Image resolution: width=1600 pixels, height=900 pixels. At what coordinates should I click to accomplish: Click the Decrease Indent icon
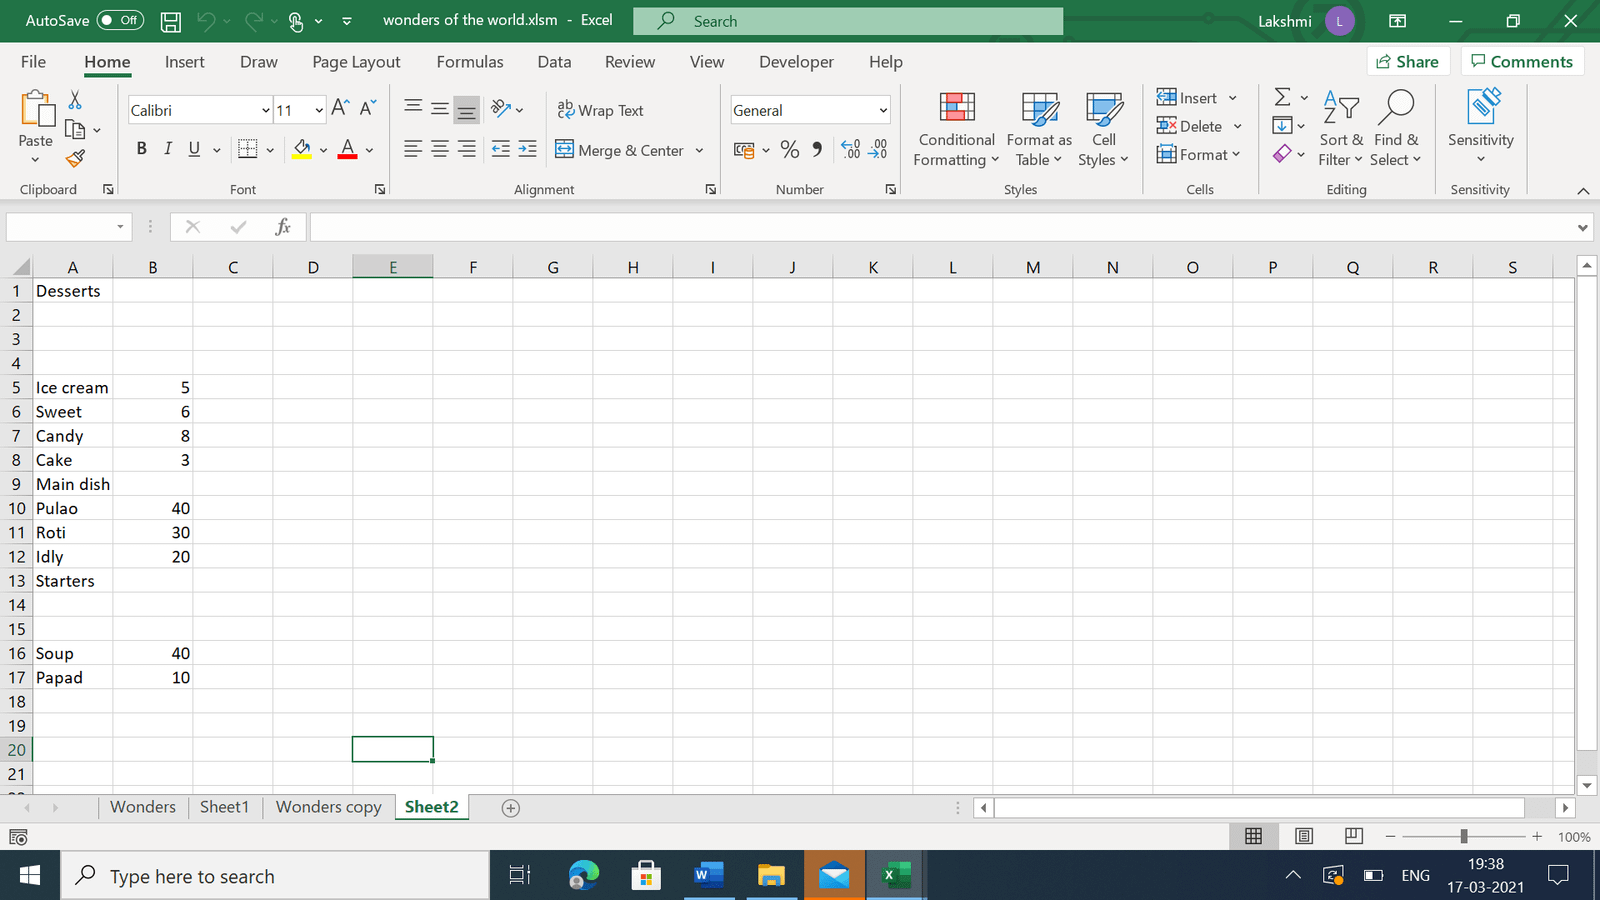[x=501, y=150]
